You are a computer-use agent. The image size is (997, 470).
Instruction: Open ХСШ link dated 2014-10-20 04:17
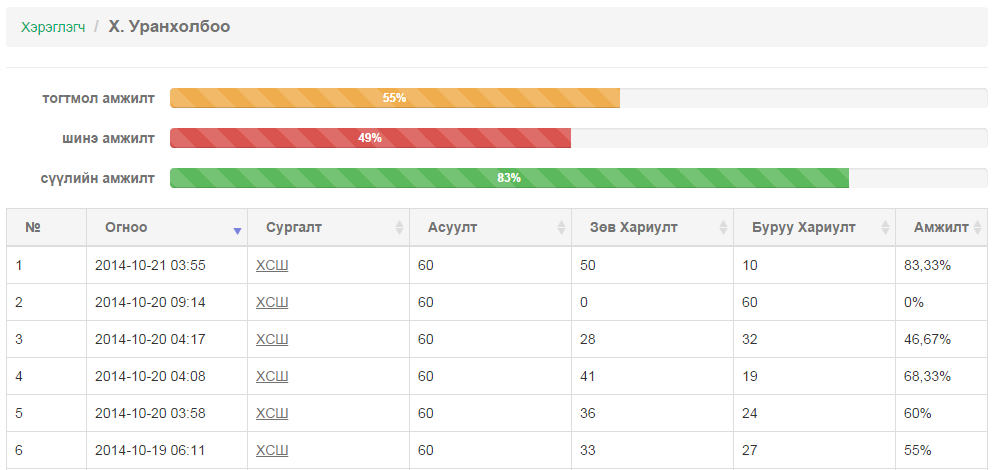pos(272,339)
